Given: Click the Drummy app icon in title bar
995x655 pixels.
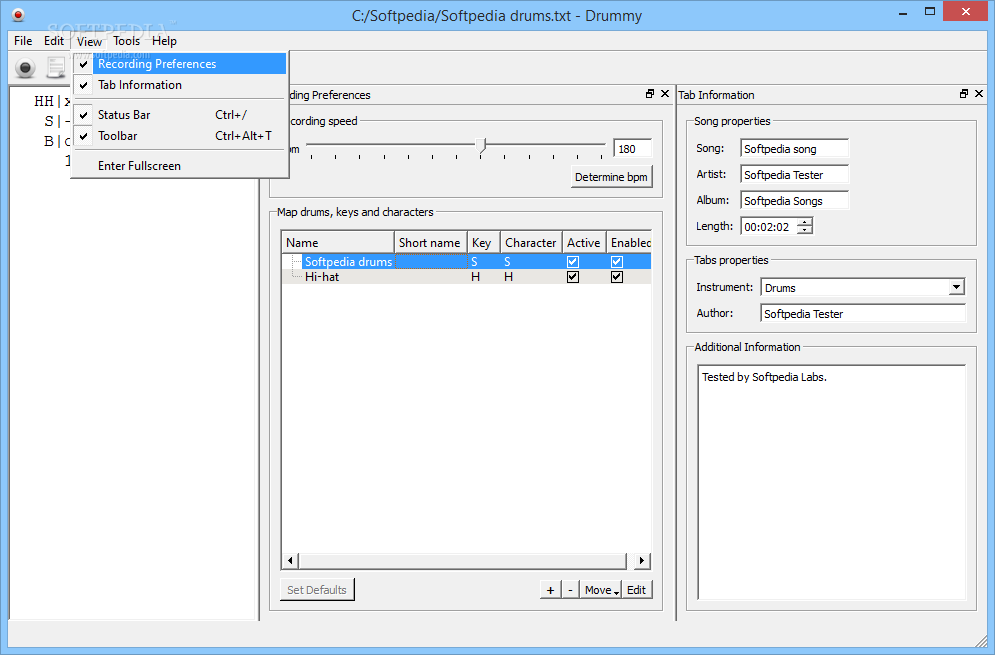Looking at the screenshot, I should tap(18, 15).
